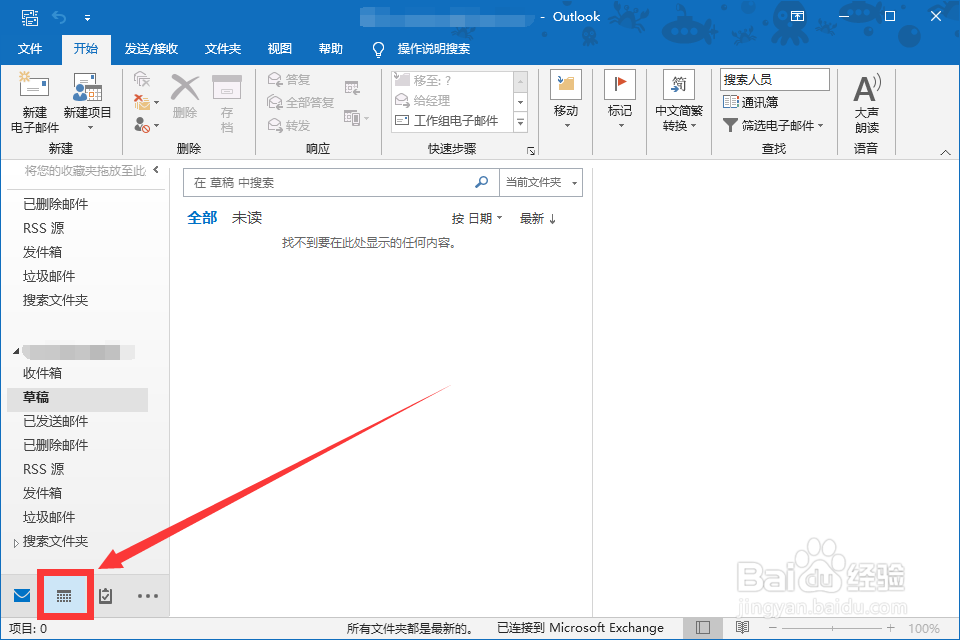Collapse the folder pane arrow

click(x=156, y=170)
